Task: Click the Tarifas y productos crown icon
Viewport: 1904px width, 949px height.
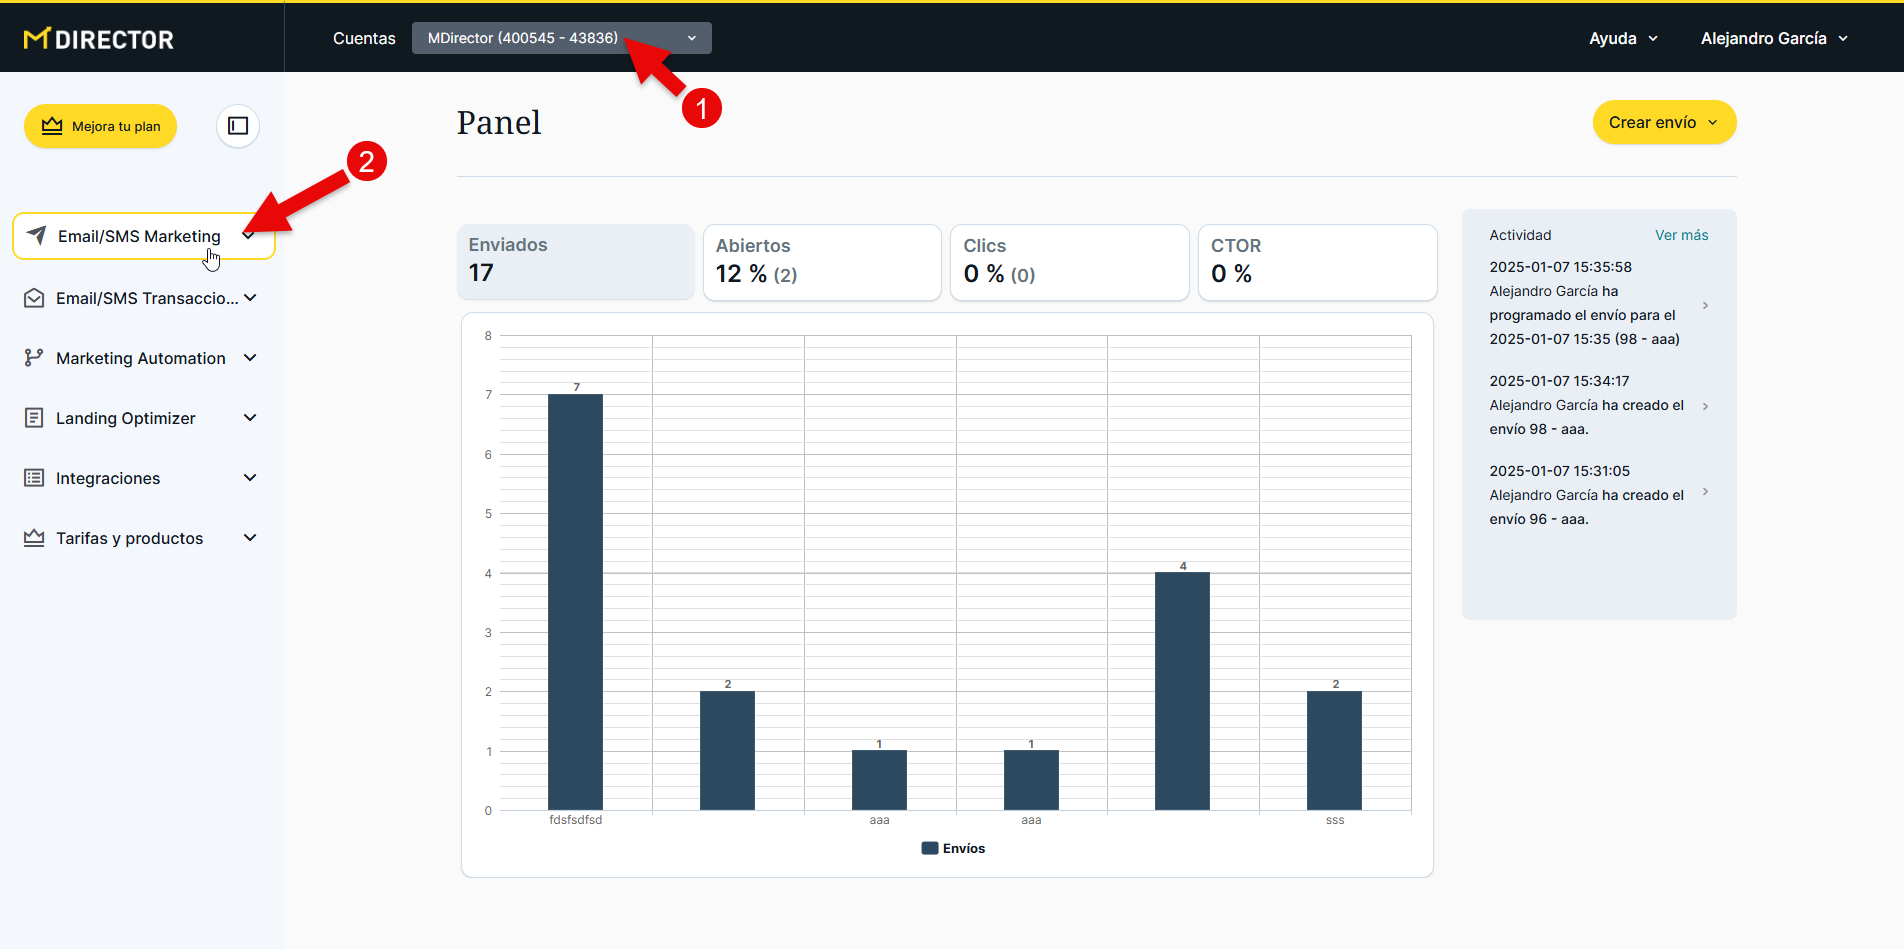Action: point(34,538)
